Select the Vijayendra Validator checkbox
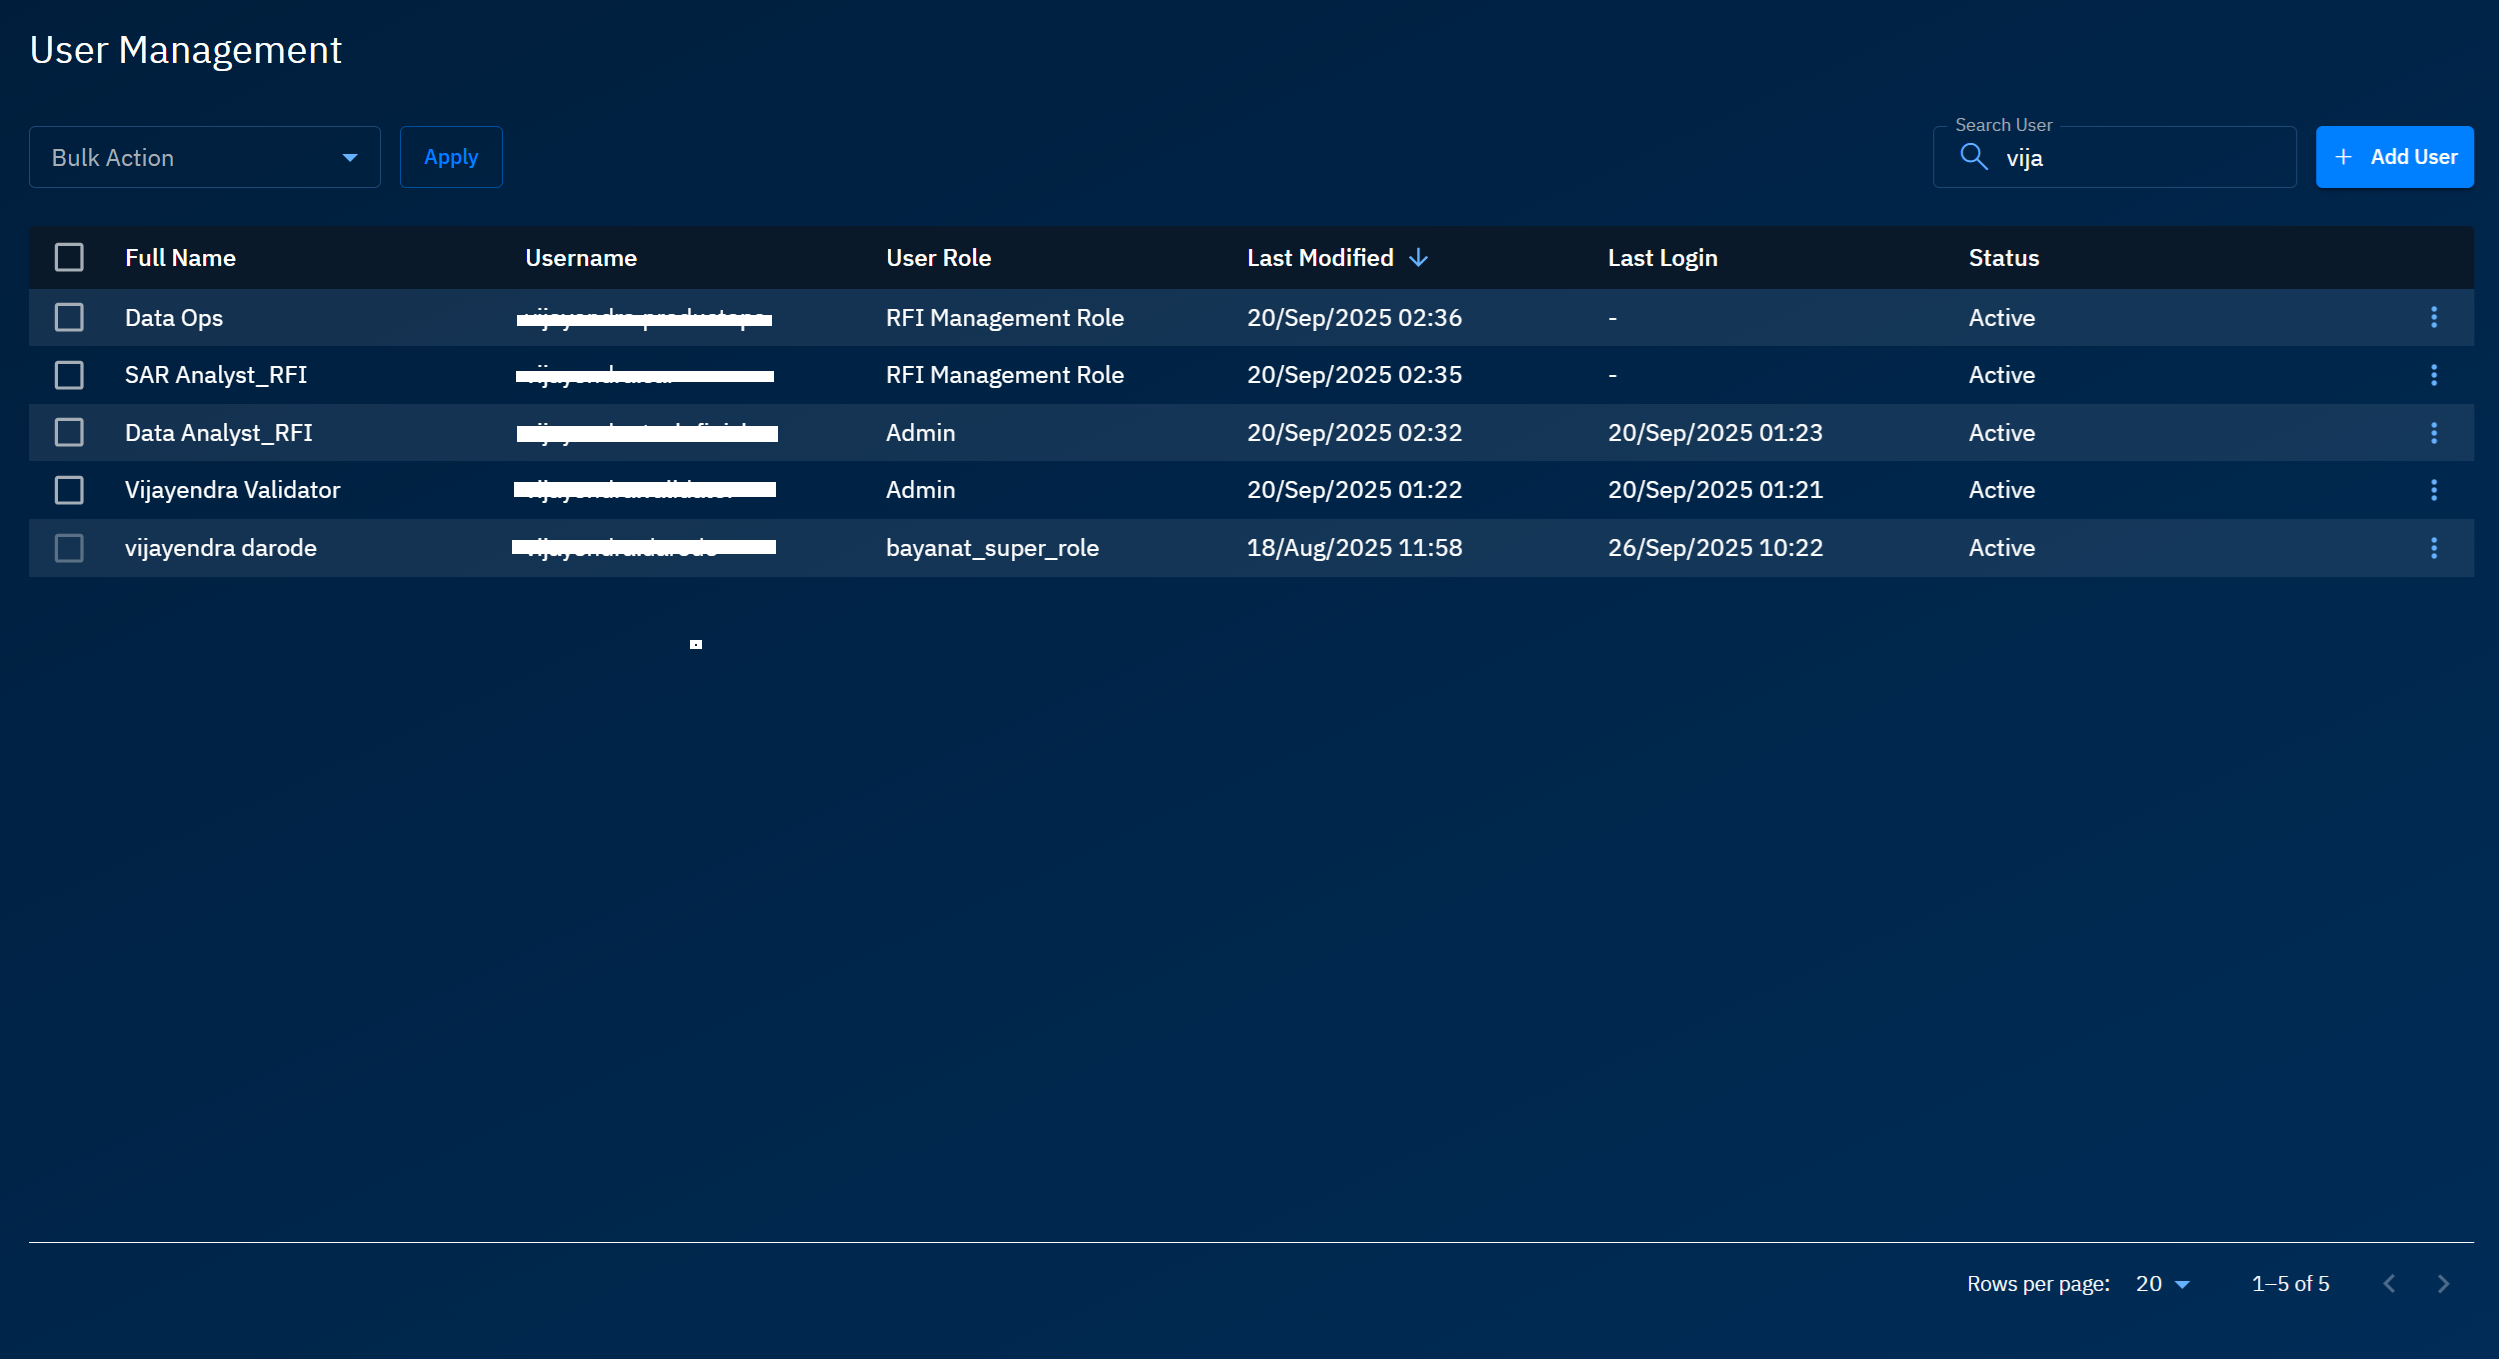2499x1359 pixels. tap(69, 490)
